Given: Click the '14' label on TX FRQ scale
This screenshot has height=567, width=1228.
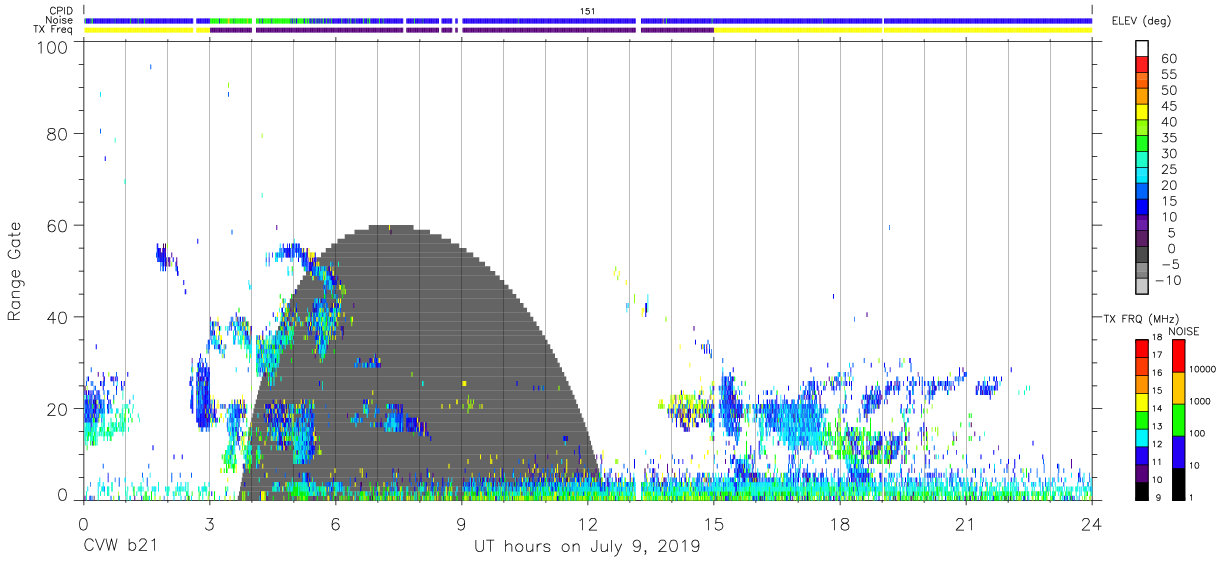Looking at the screenshot, I should click(1157, 409).
